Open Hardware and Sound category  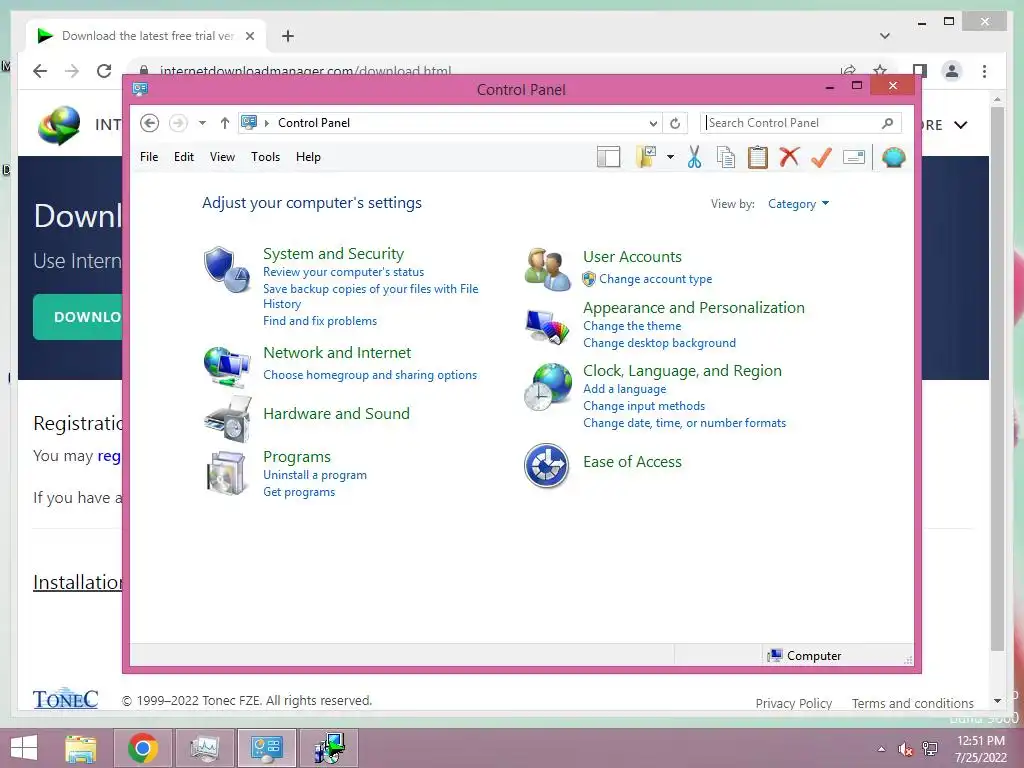[x=336, y=413]
